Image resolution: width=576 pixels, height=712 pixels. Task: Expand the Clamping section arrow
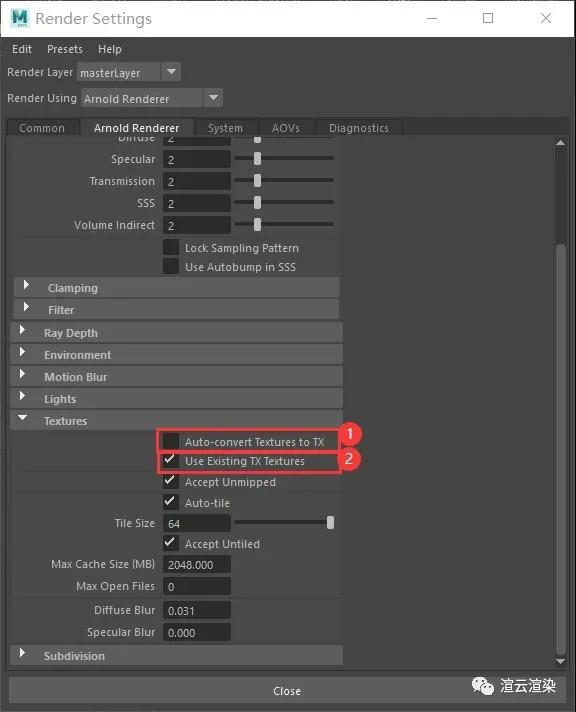point(26,286)
